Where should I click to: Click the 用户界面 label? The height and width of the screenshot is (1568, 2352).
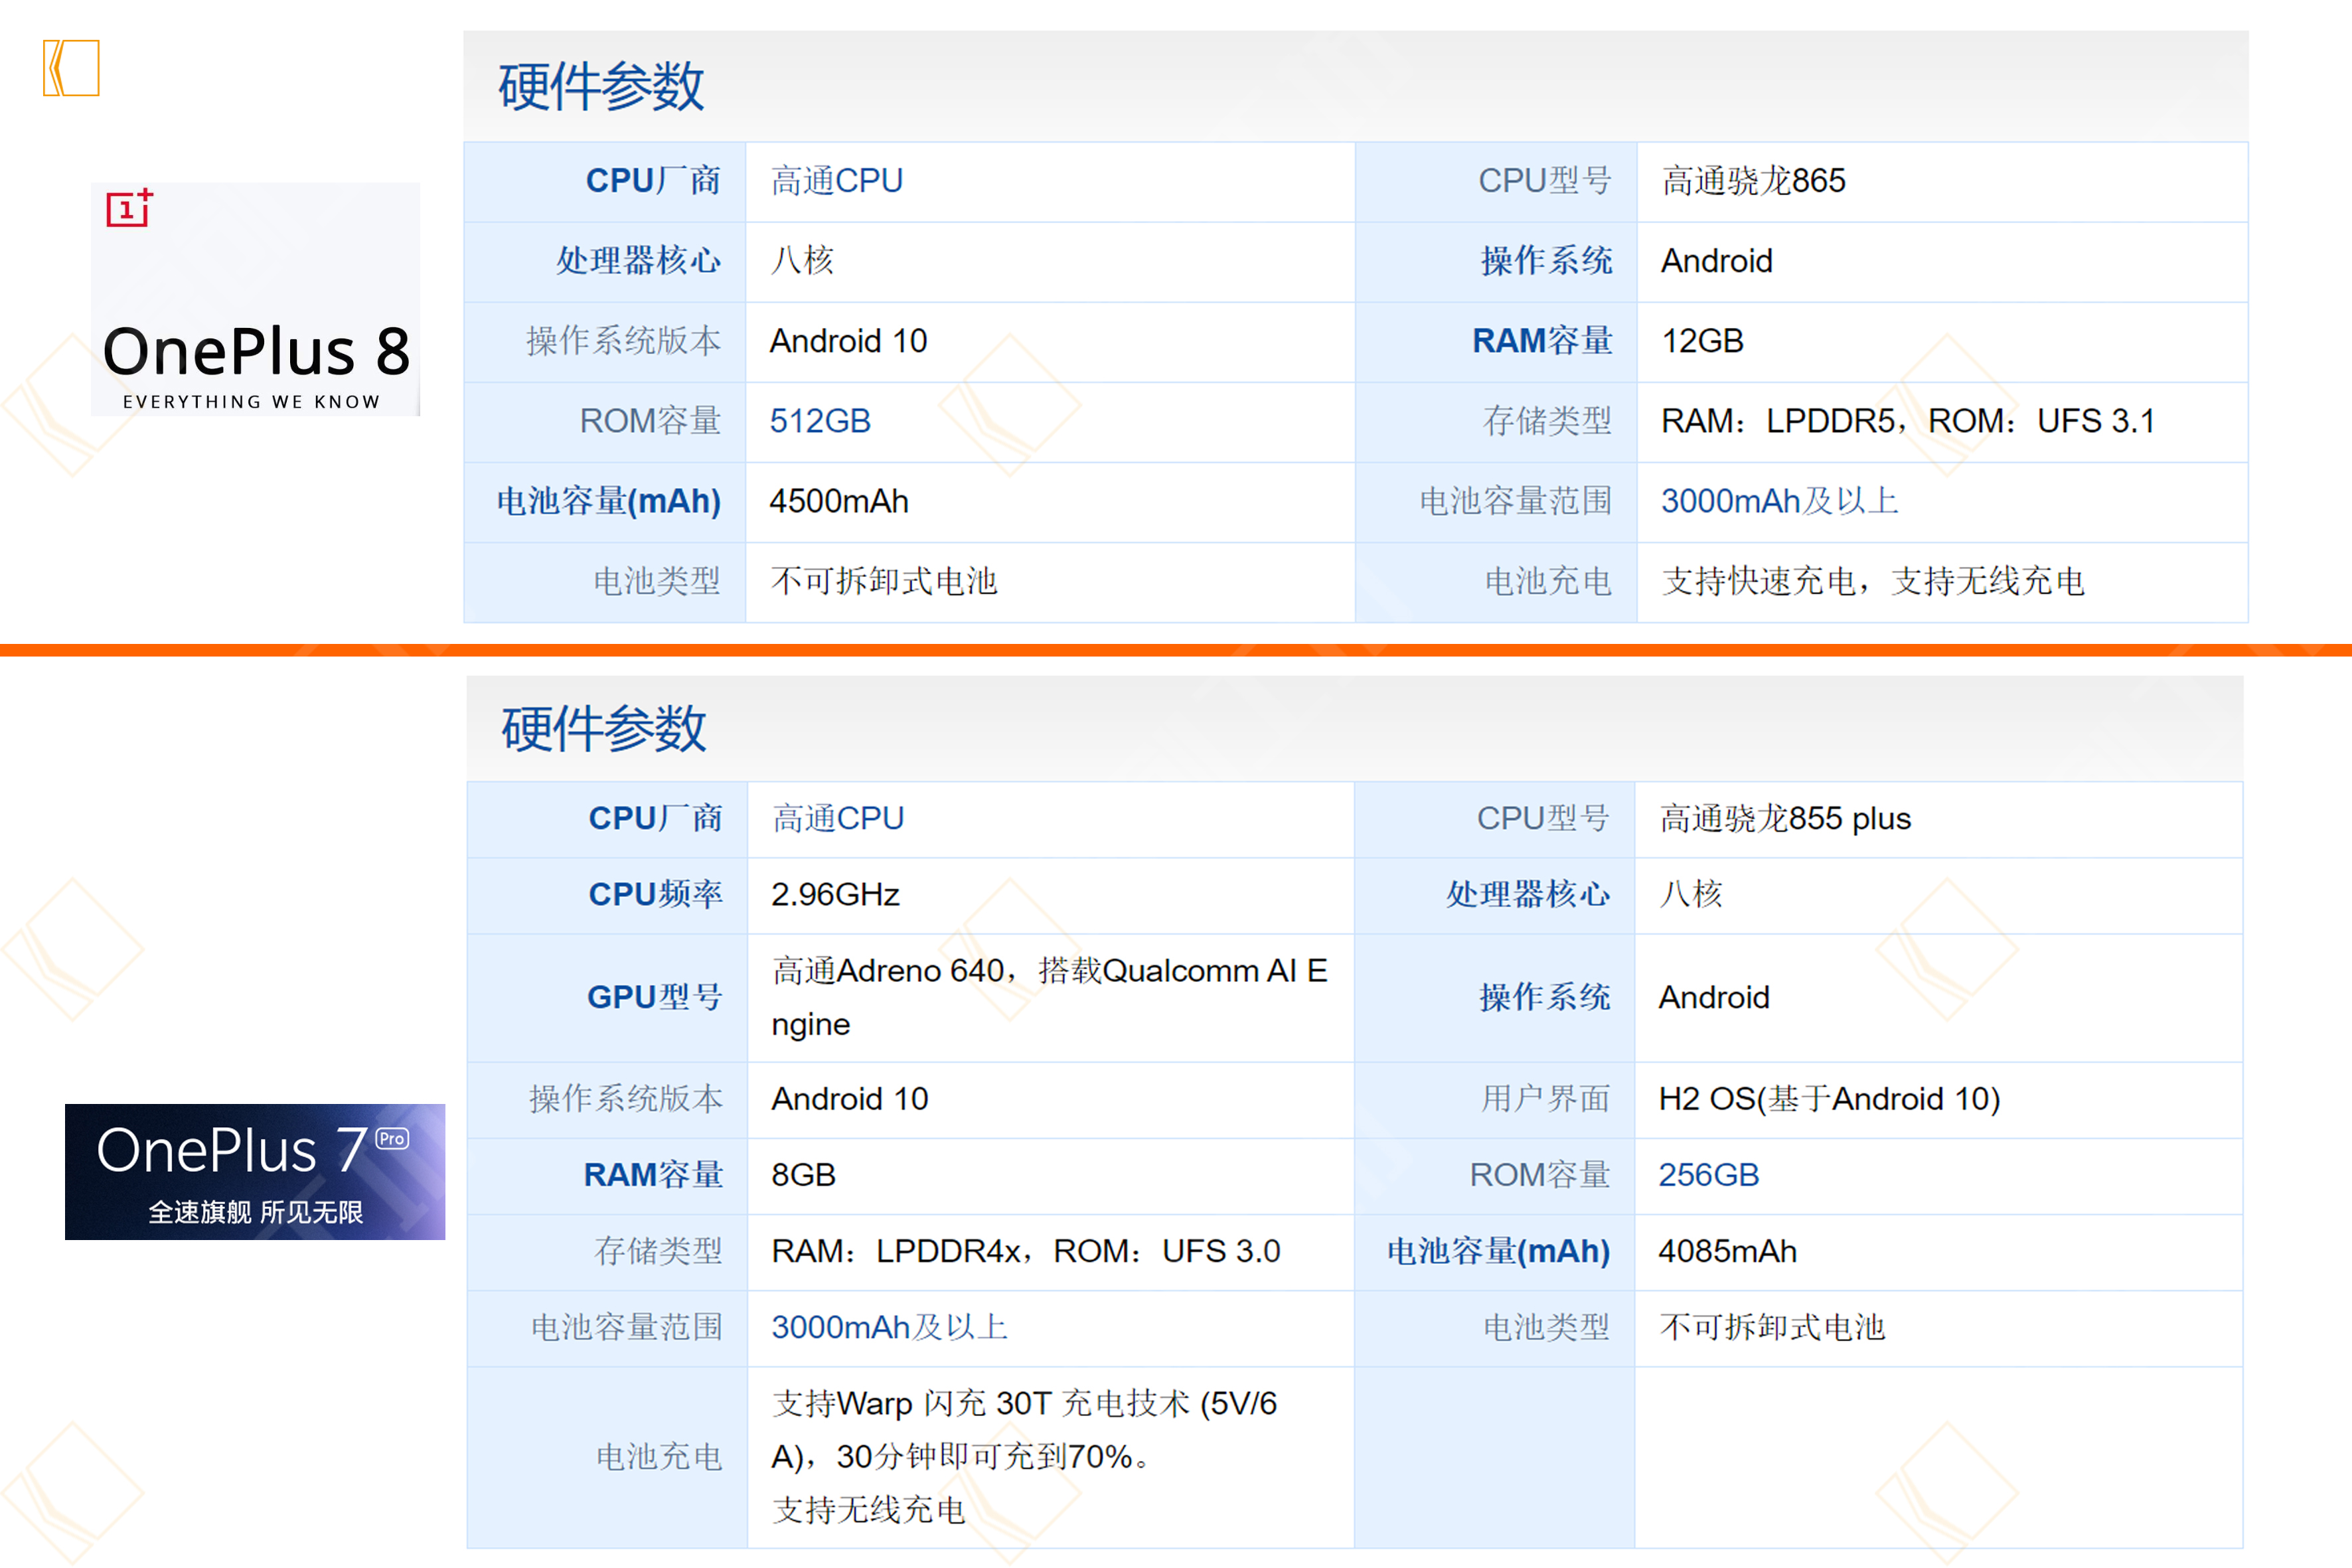coord(1545,1099)
